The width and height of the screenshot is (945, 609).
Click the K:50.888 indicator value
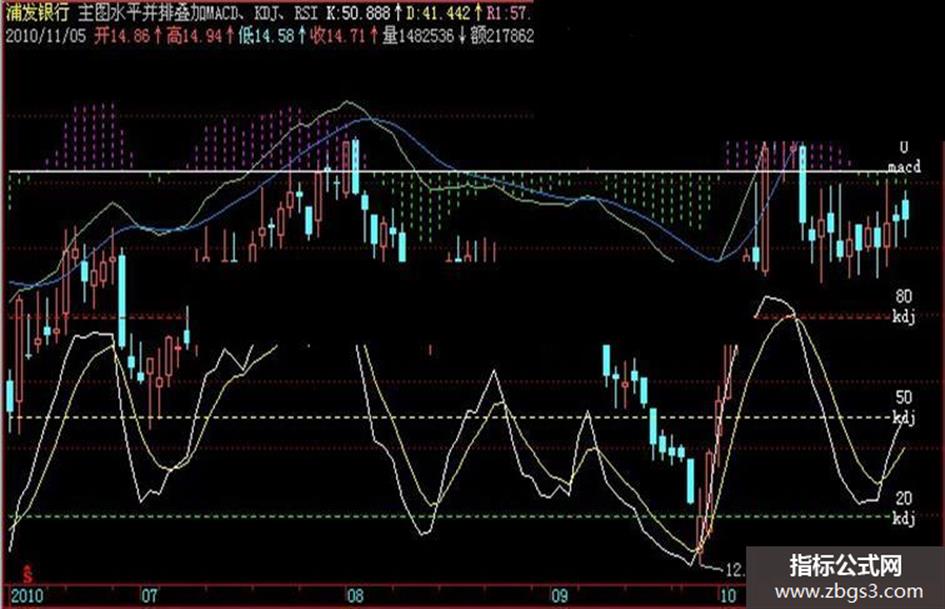pyautogui.click(x=357, y=12)
